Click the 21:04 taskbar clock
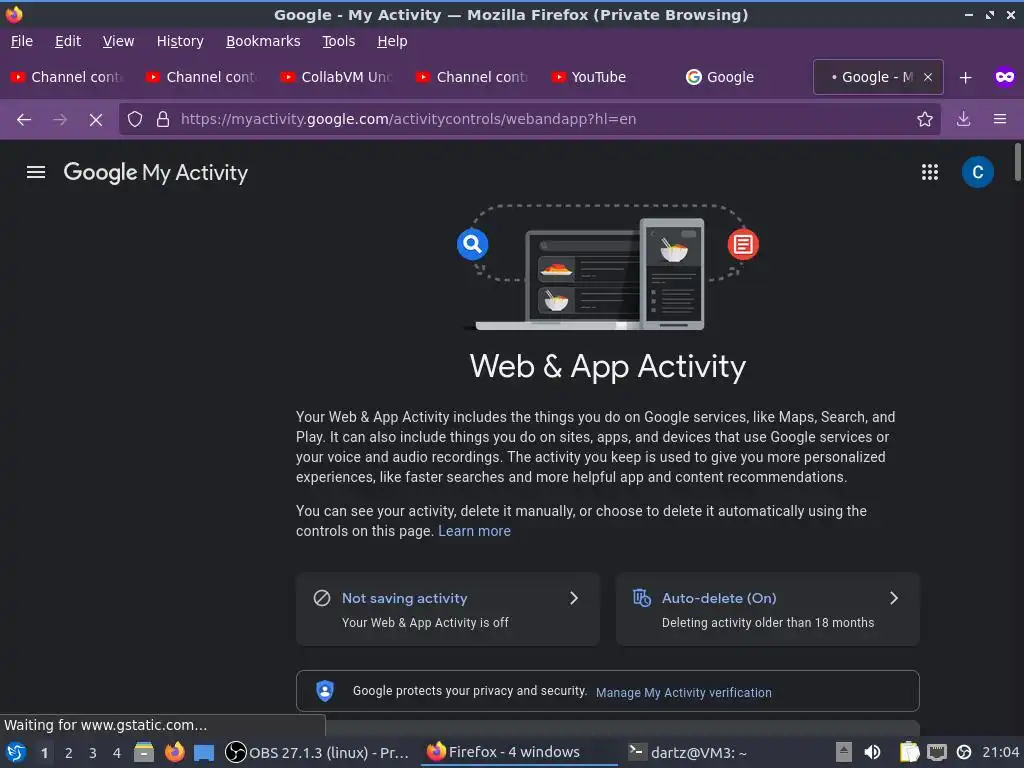 tap(1000, 752)
